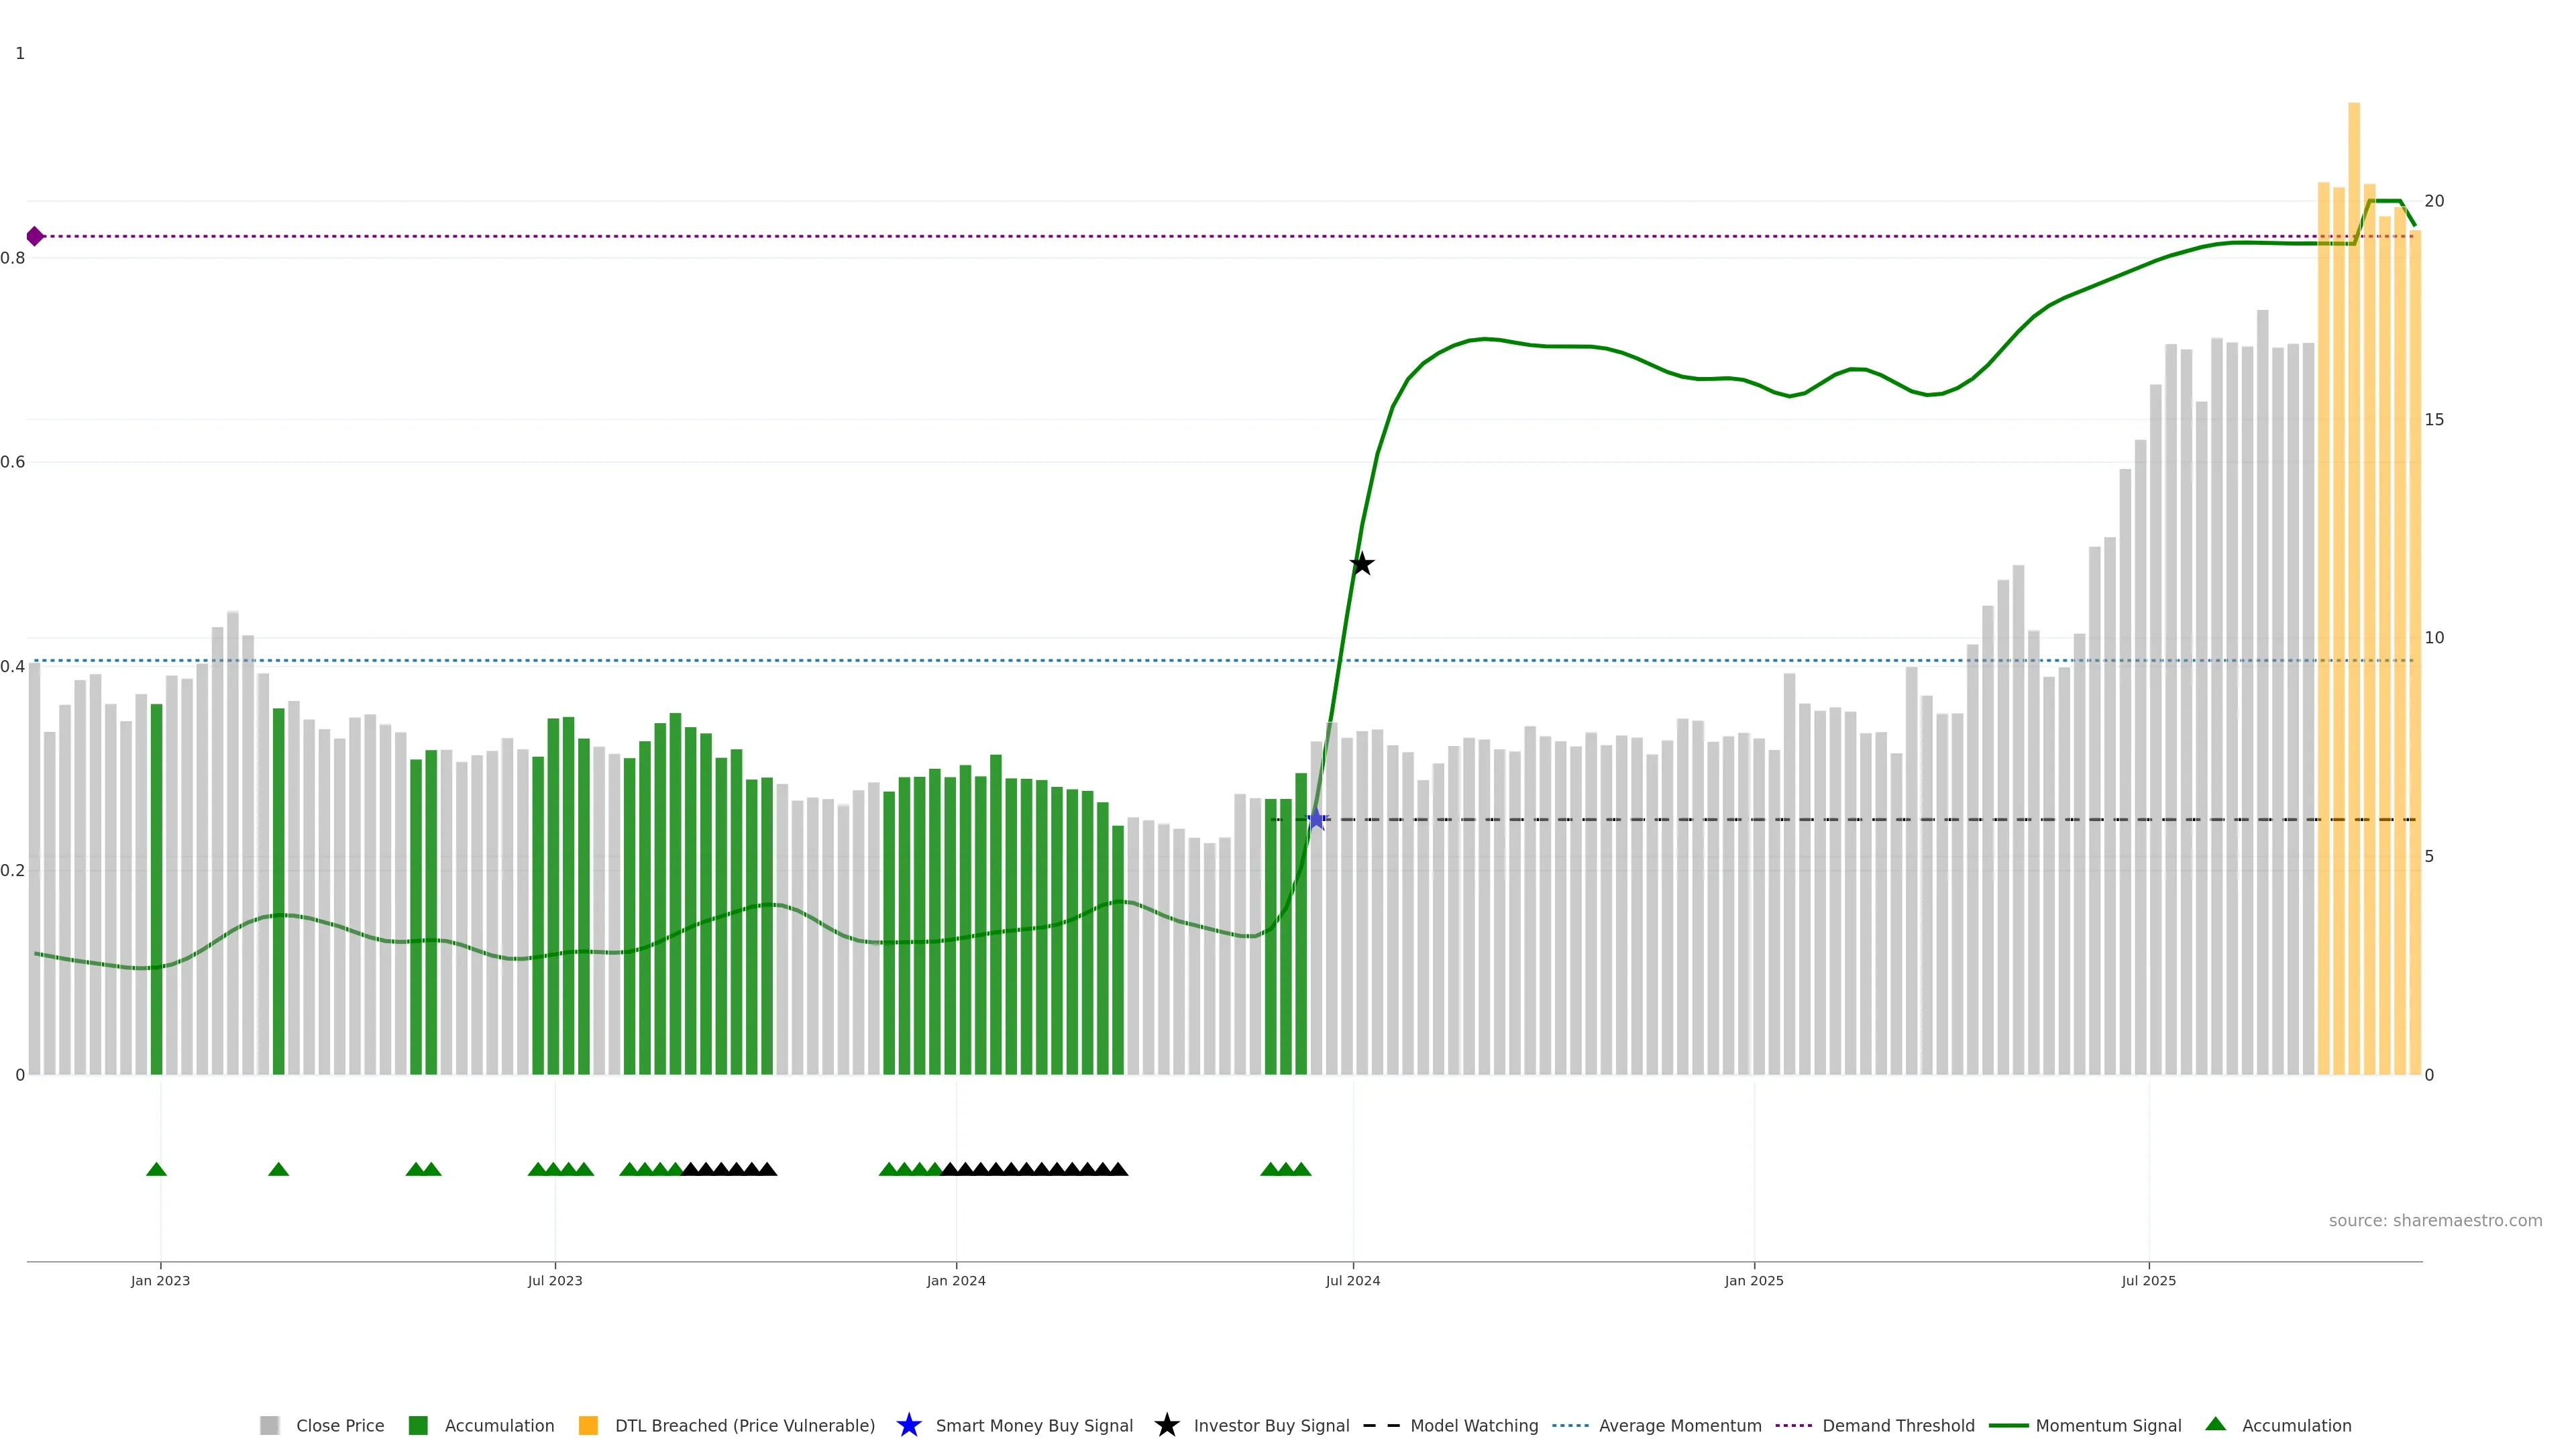The width and height of the screenshot is (2576, 1449).
Task: Click the black Investor Buy Signal star on chart
Action: [x=1361, y=564]
